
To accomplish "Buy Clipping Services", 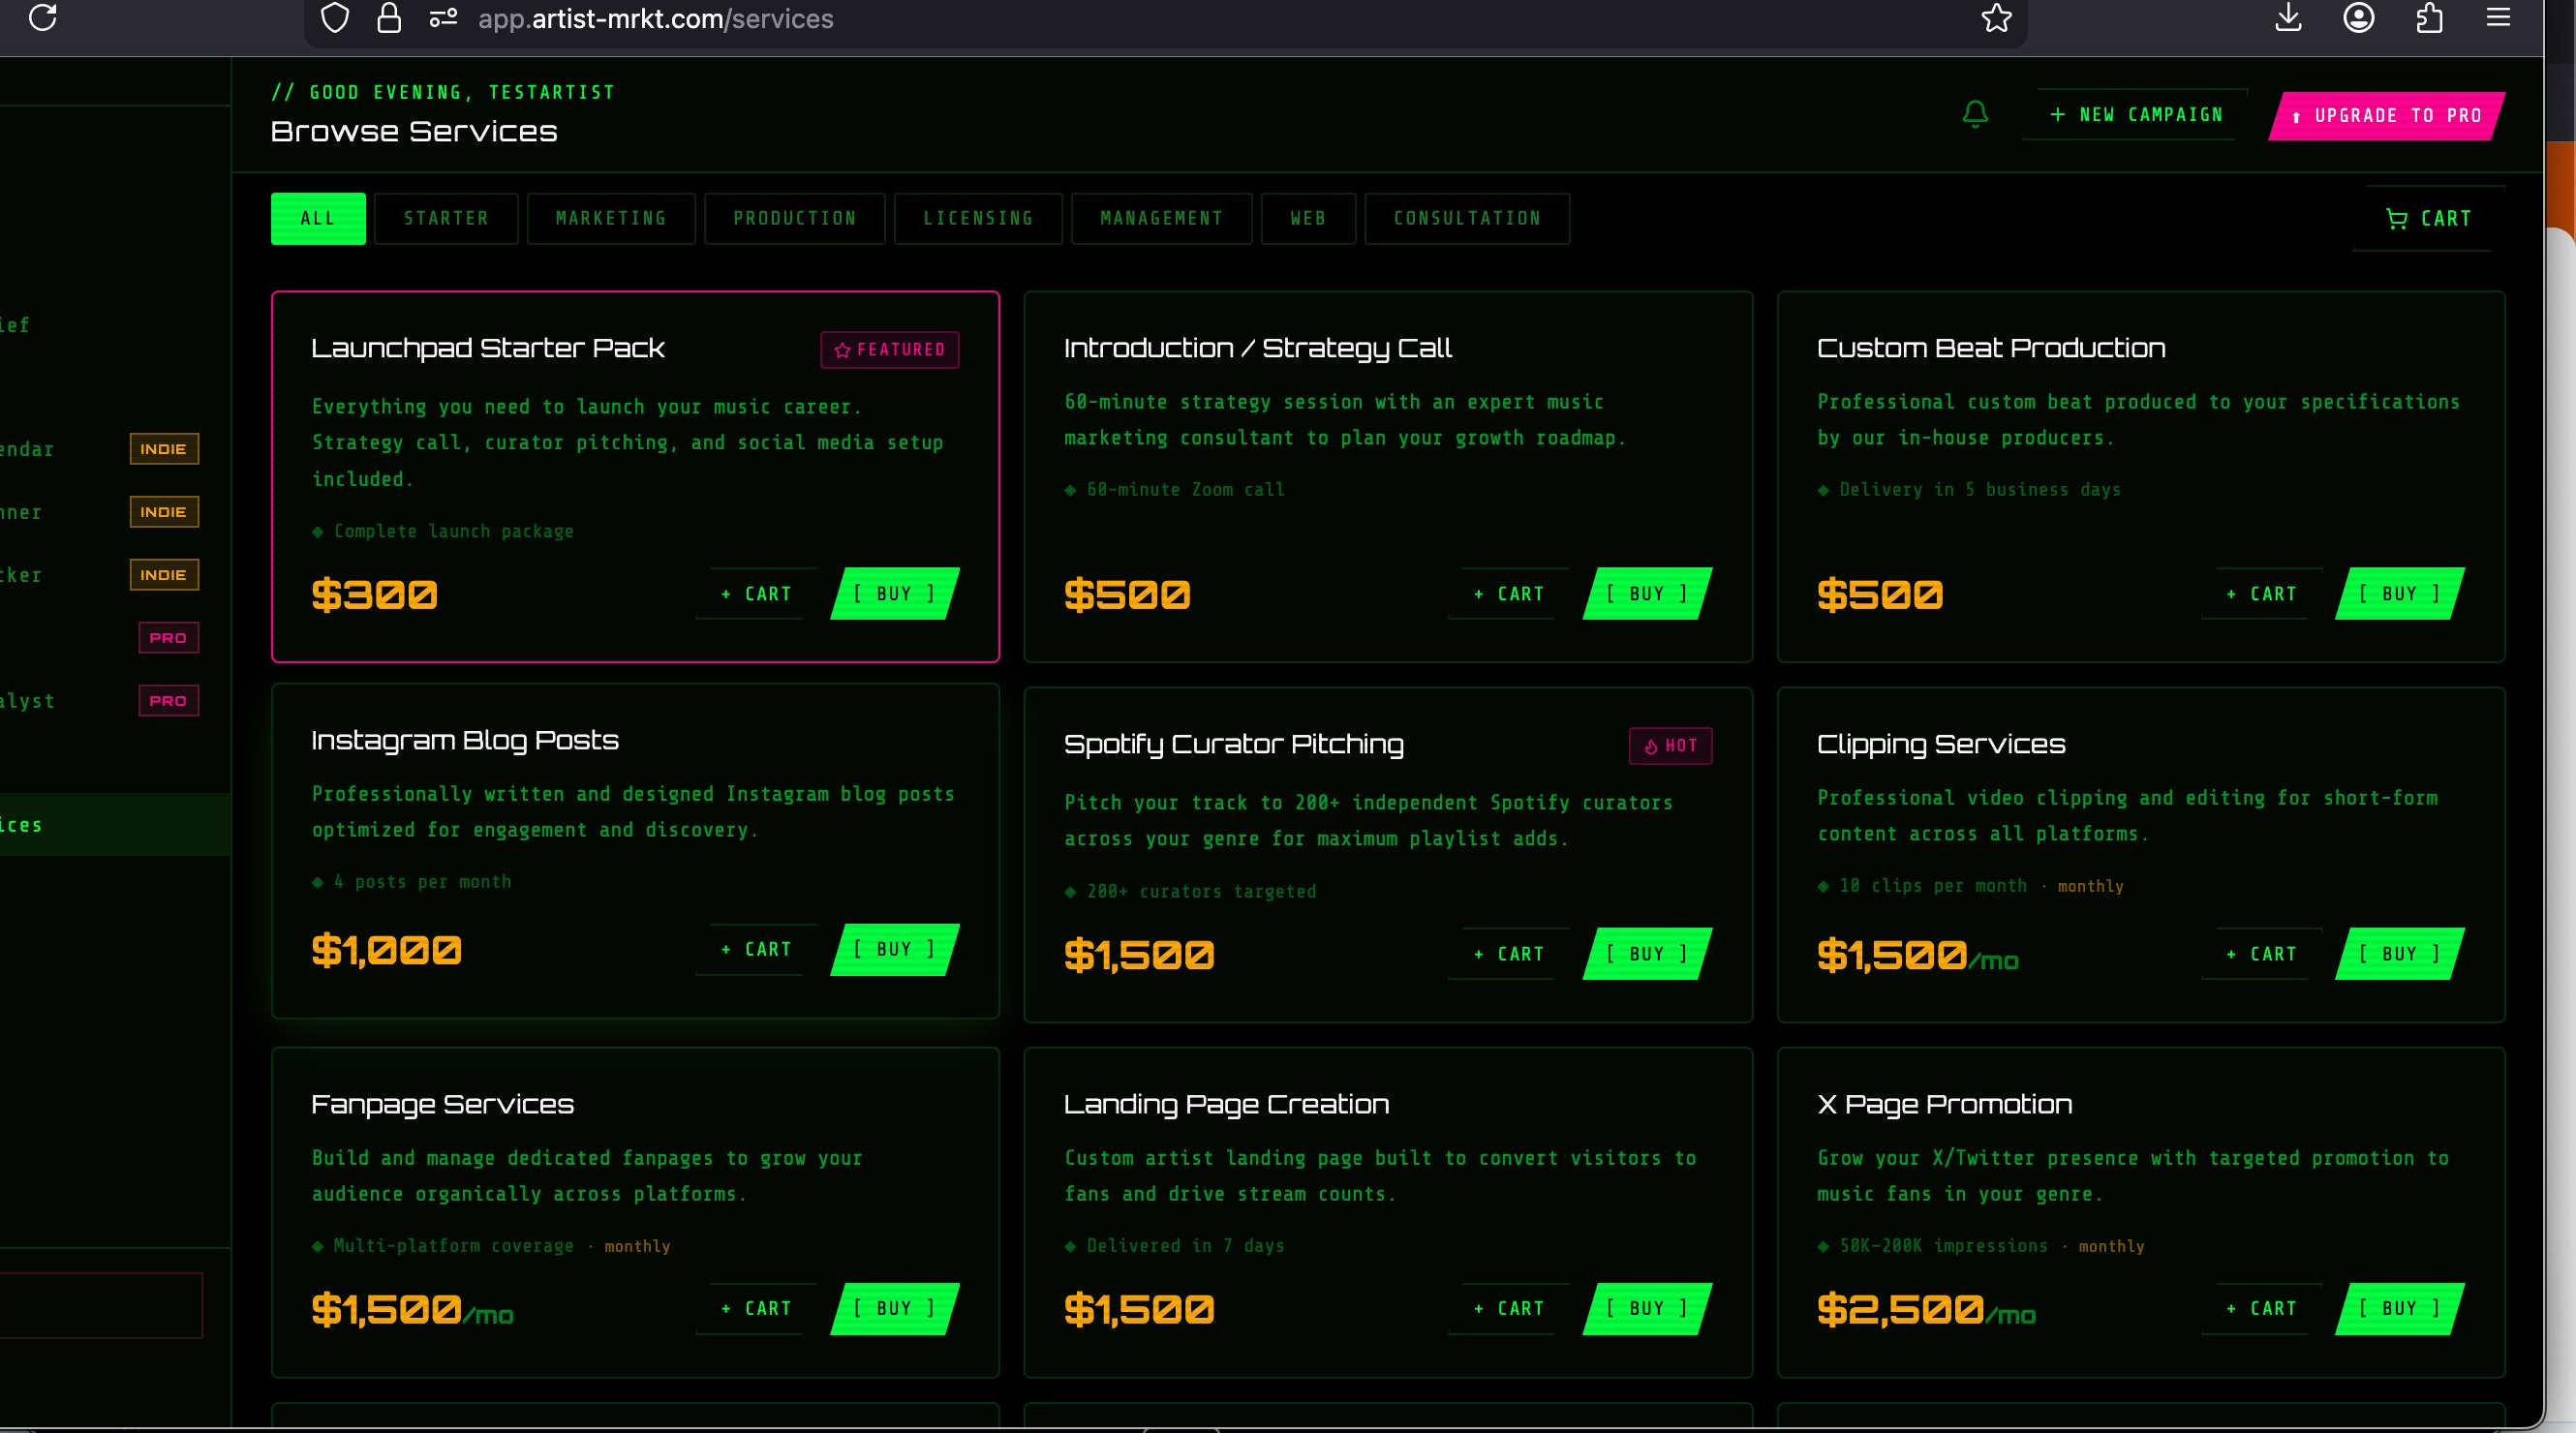I will (x=2400, y=954).
